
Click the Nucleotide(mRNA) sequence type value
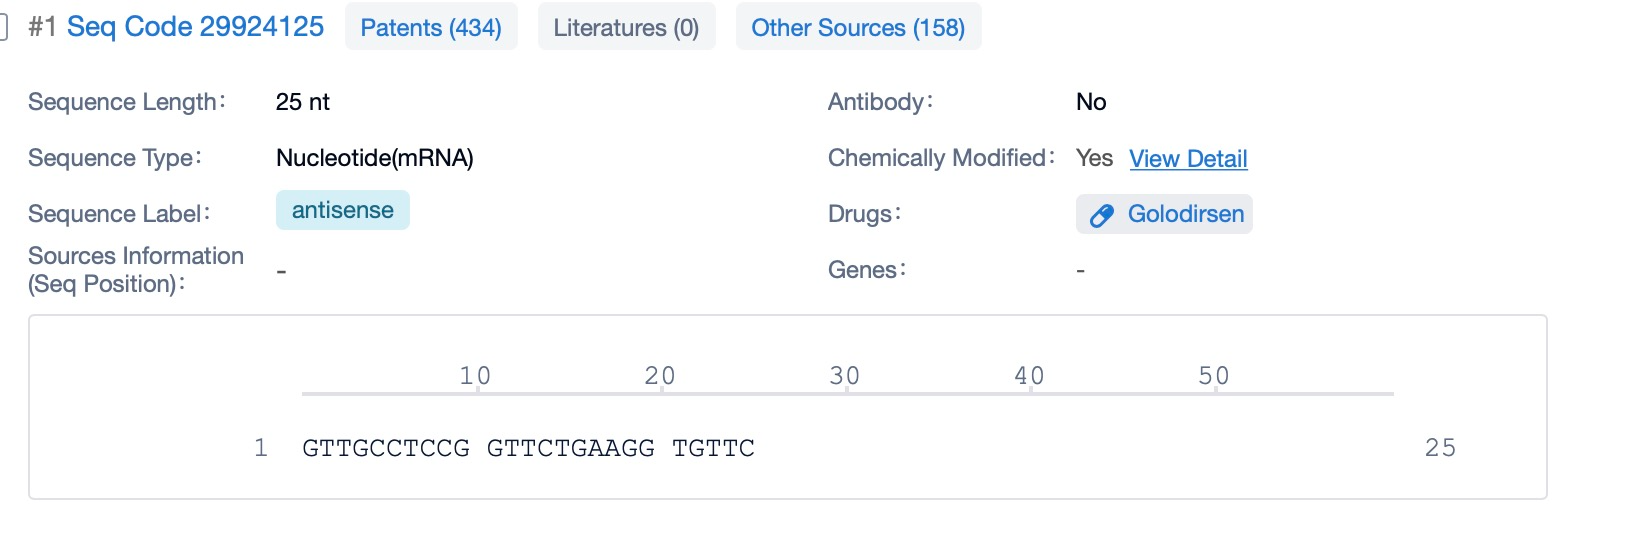click(x=374, y=158)
